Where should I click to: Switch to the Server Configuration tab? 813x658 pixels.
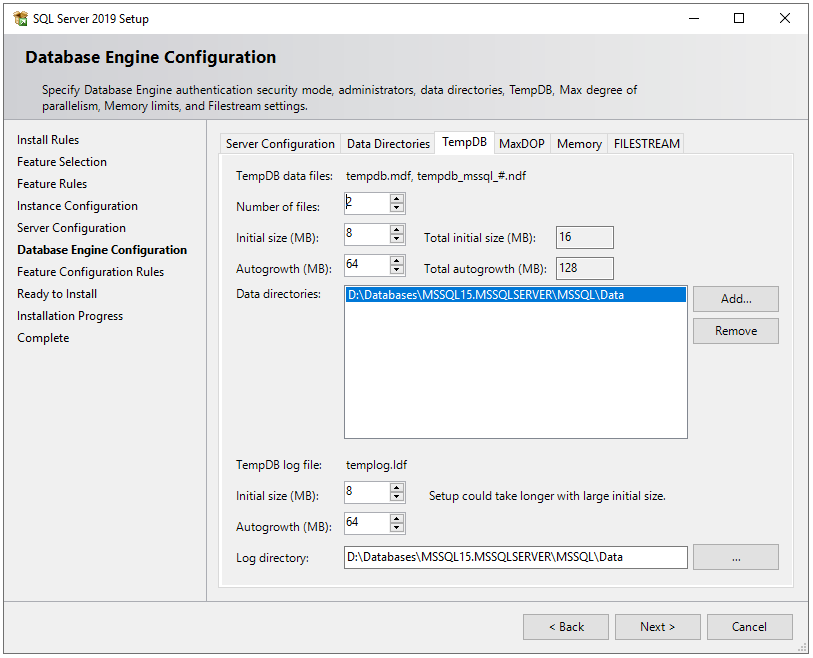click(280, 144)
